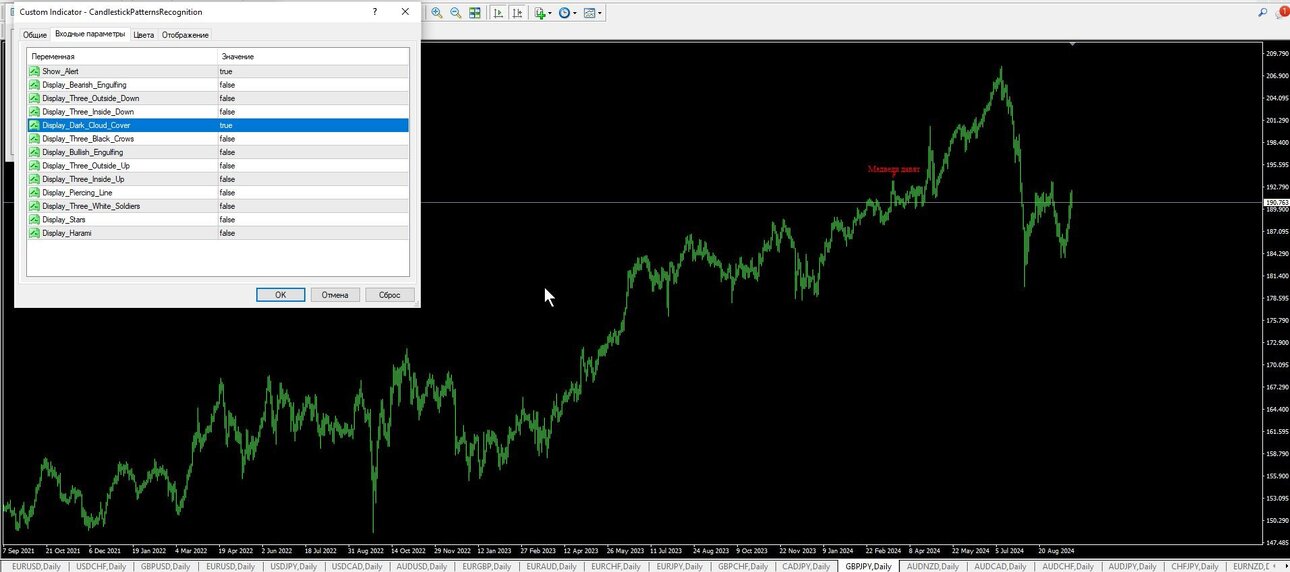The width and height of the screenshot is (1290, 572).
Task: Select the Display_Bearish_Engulfing row
Action: (218, 85)
